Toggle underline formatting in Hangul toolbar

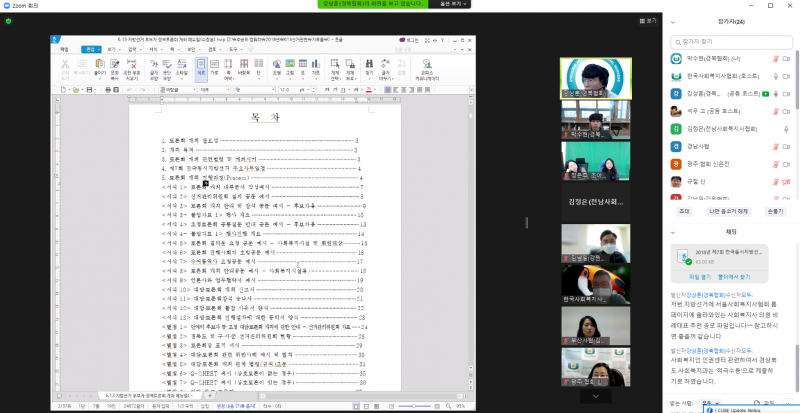[343, 90]
